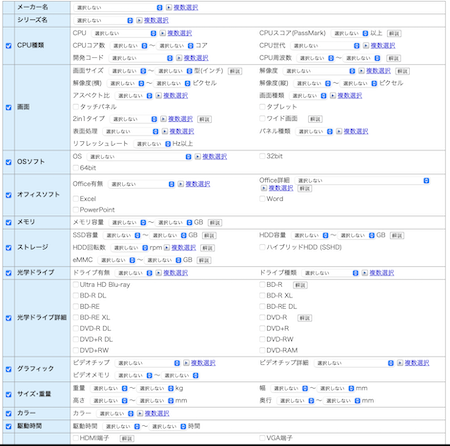Open 複数選択 link for ドライブ有無
Screen dimensions: 450x446
176,273
